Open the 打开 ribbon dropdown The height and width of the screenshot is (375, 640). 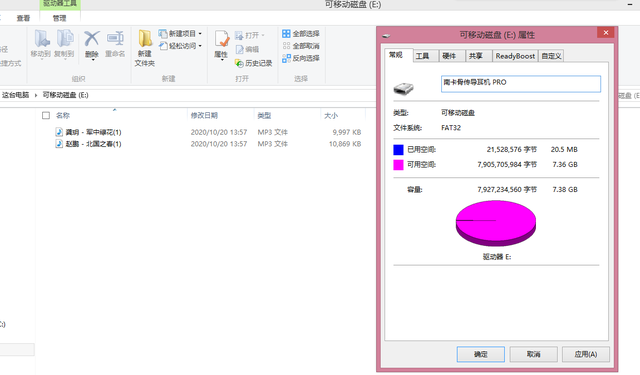(x=249, y=35)
